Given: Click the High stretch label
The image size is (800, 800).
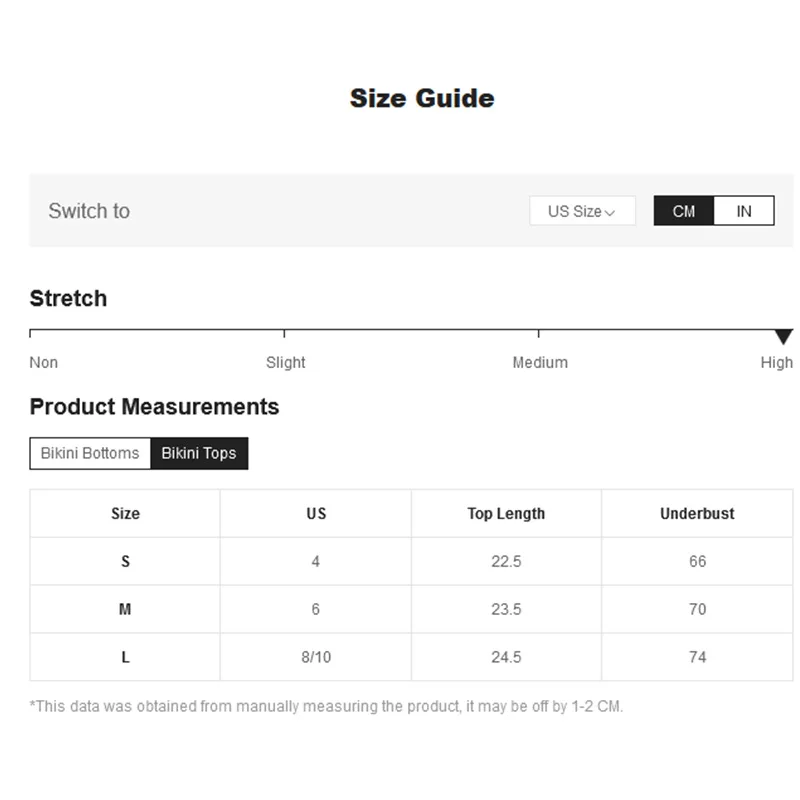Looking at the screenshot, I should coord(776,362).
